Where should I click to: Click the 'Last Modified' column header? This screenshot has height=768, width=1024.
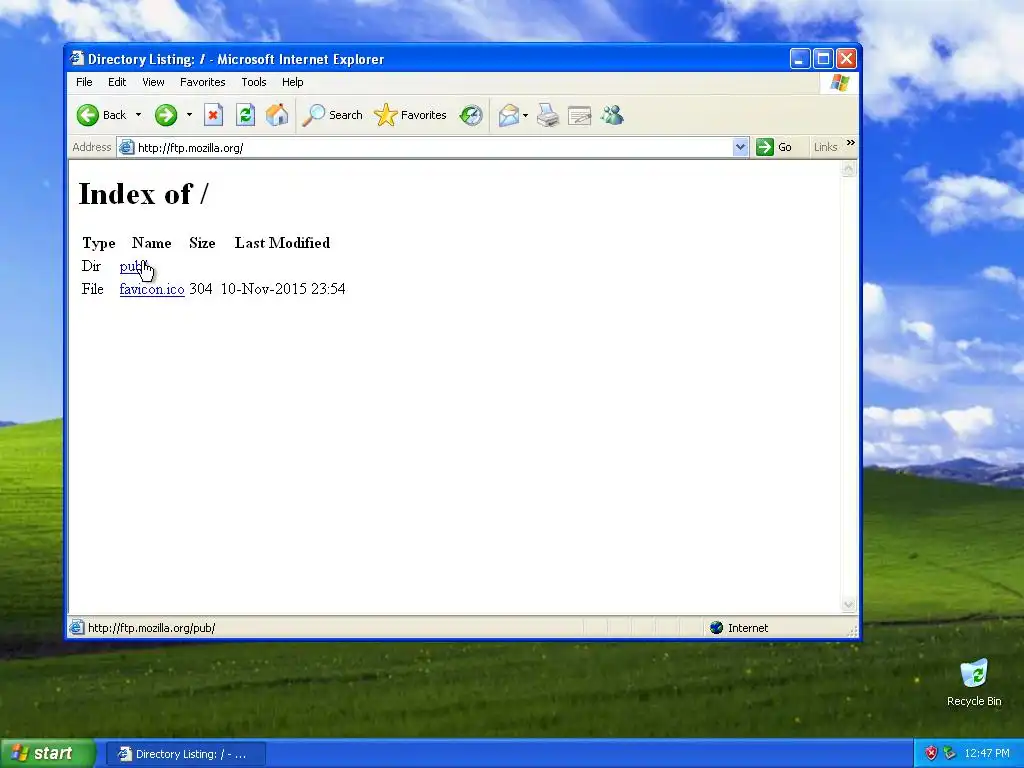tap(282, 243)
